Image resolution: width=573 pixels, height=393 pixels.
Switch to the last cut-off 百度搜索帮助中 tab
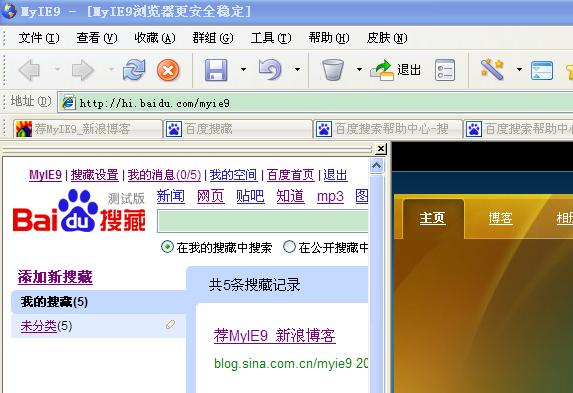tap(518, 129)
